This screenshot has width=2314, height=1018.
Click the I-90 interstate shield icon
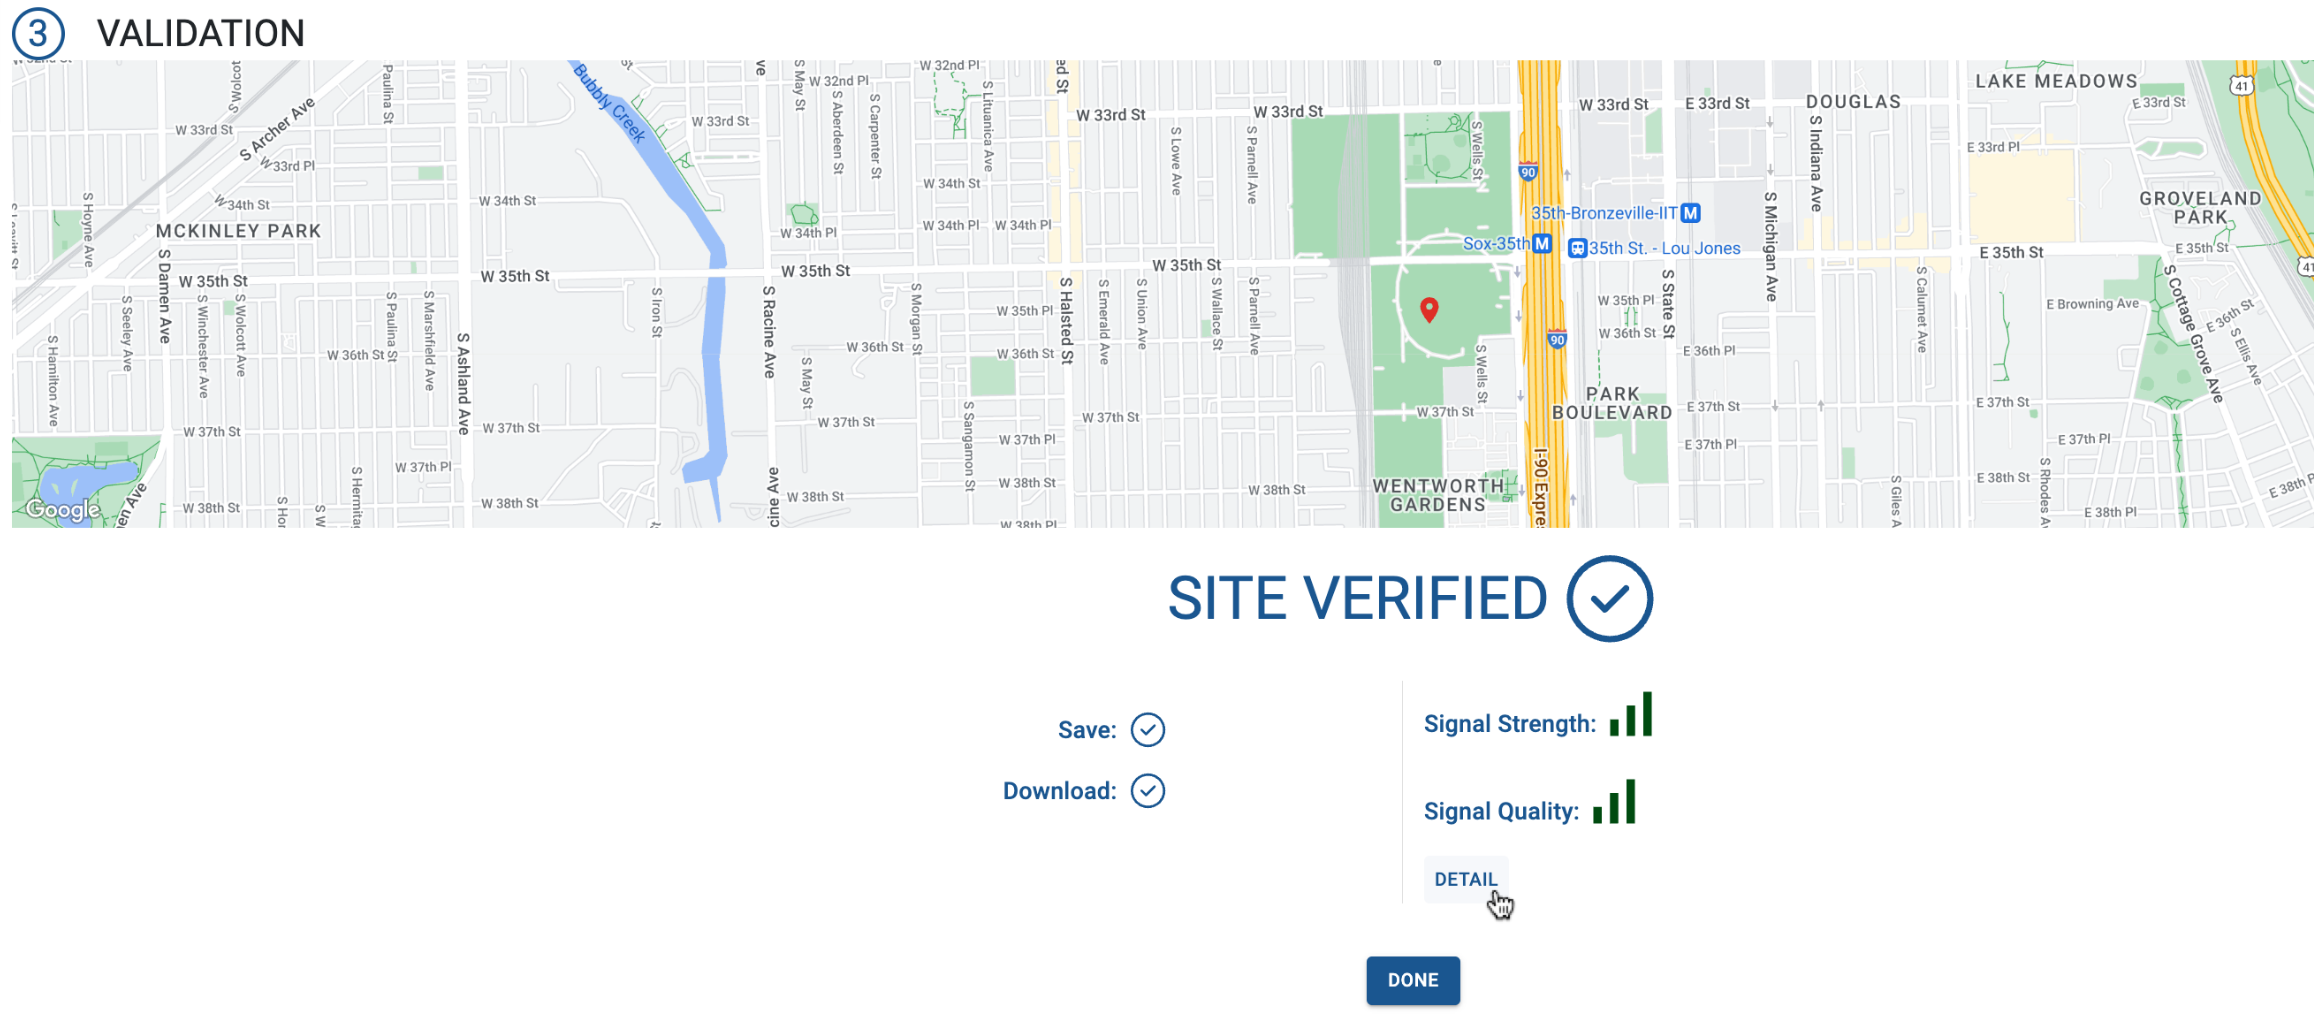click(x=1528, y=171)
